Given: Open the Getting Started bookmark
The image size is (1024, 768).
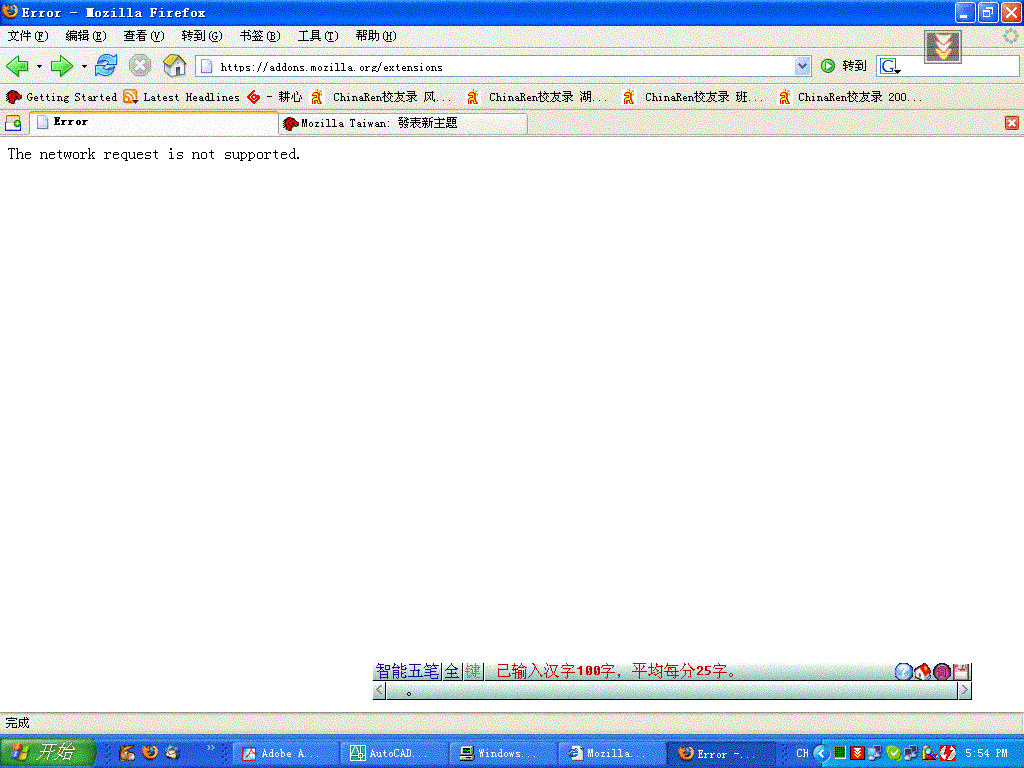Looking at the screenshot, I should (x=61, y=97).
